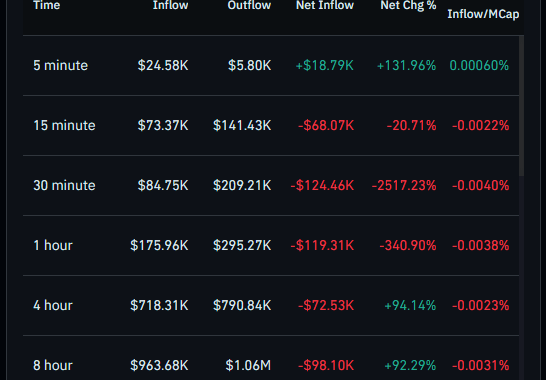Click the -0.0023% inflow/MCap value

[x=481, y=305]
